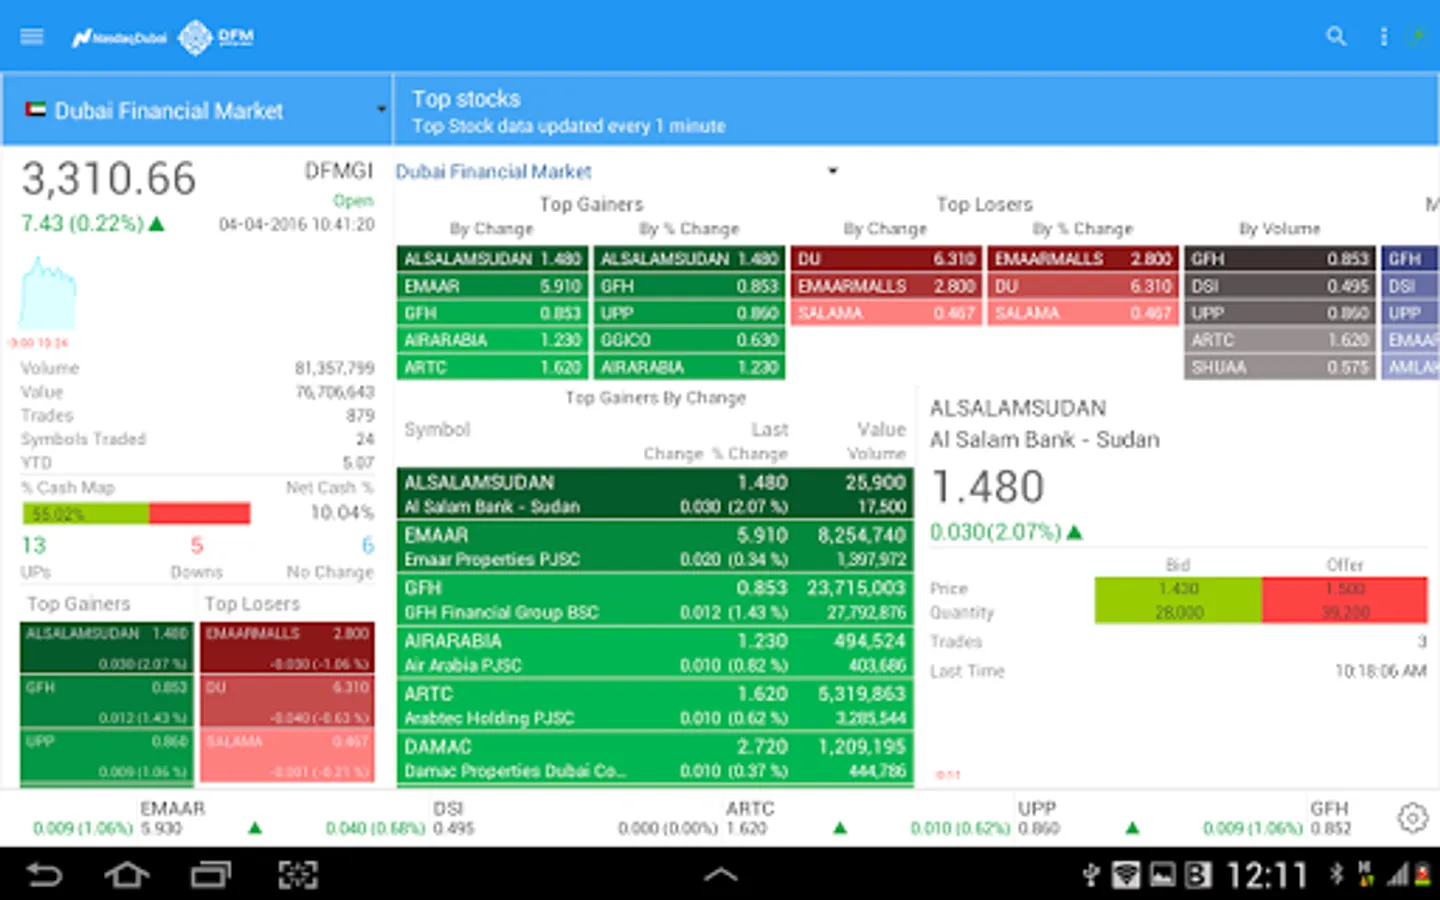Open the Emaar Properties PJSC row
Screen dimensions: 1440x900
[x=655, y=547]
